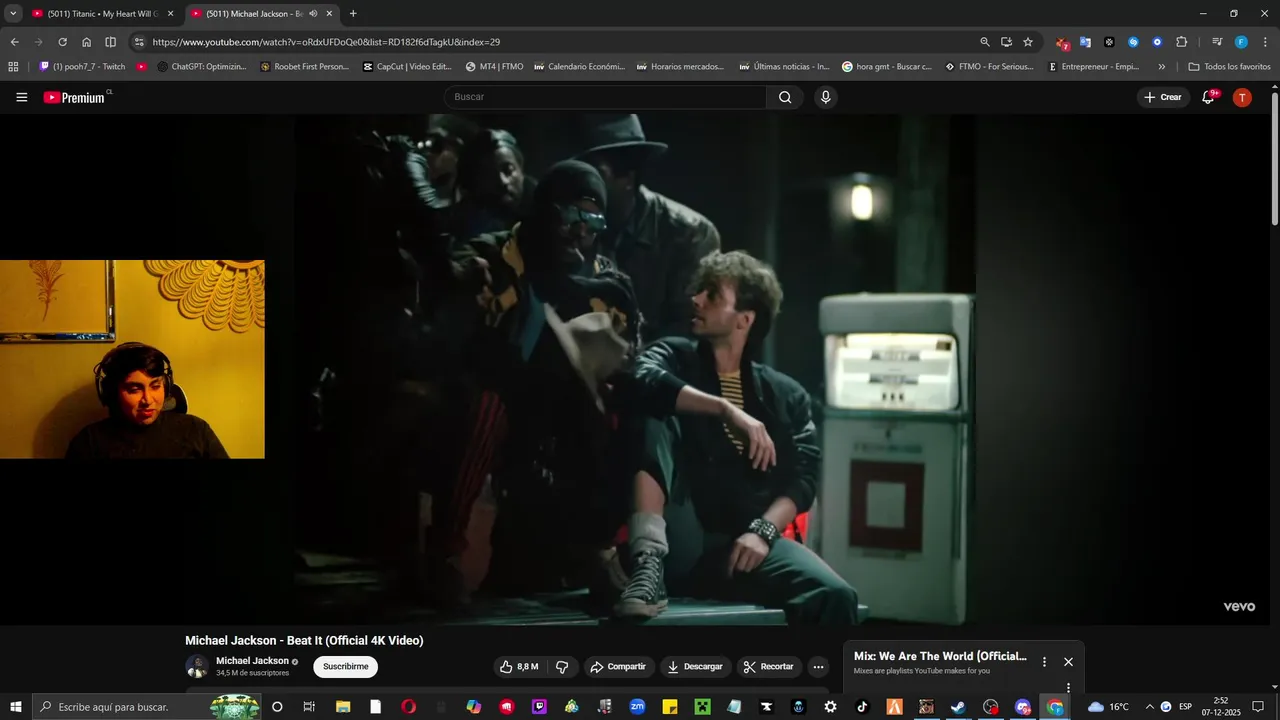1280x720 pixels.
Task: Toggle the browser side panel
Action: pos(110,42)
